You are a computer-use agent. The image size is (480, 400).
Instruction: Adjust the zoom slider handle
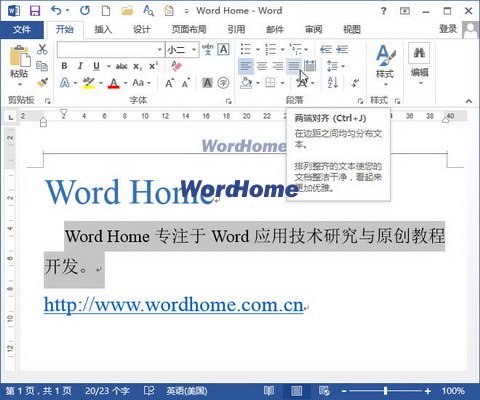(386, 391)
